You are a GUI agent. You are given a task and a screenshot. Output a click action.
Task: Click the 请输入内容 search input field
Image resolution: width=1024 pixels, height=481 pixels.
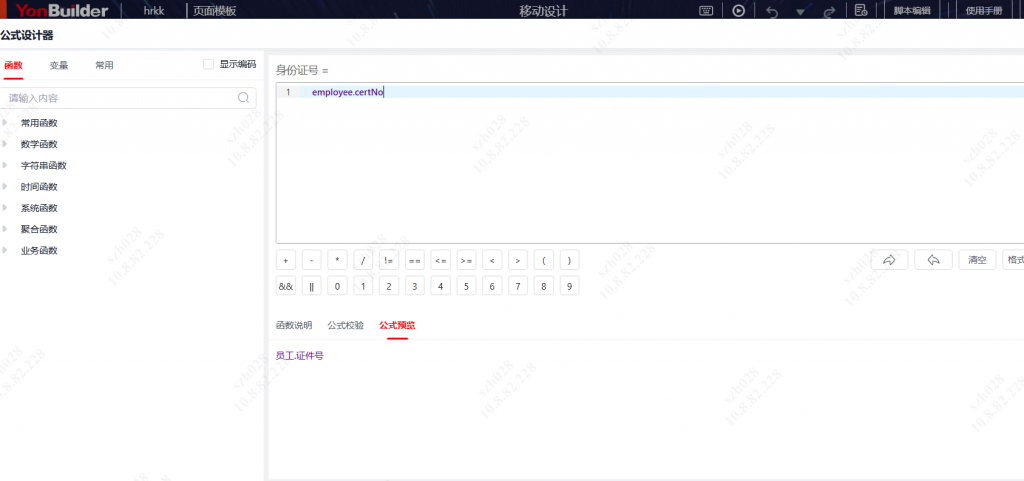pyautogui.click(x=120, y=98)
